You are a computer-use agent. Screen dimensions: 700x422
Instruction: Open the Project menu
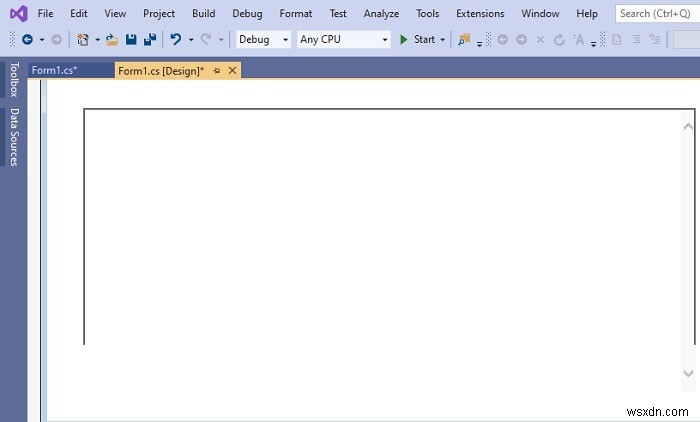pos(159,14)
